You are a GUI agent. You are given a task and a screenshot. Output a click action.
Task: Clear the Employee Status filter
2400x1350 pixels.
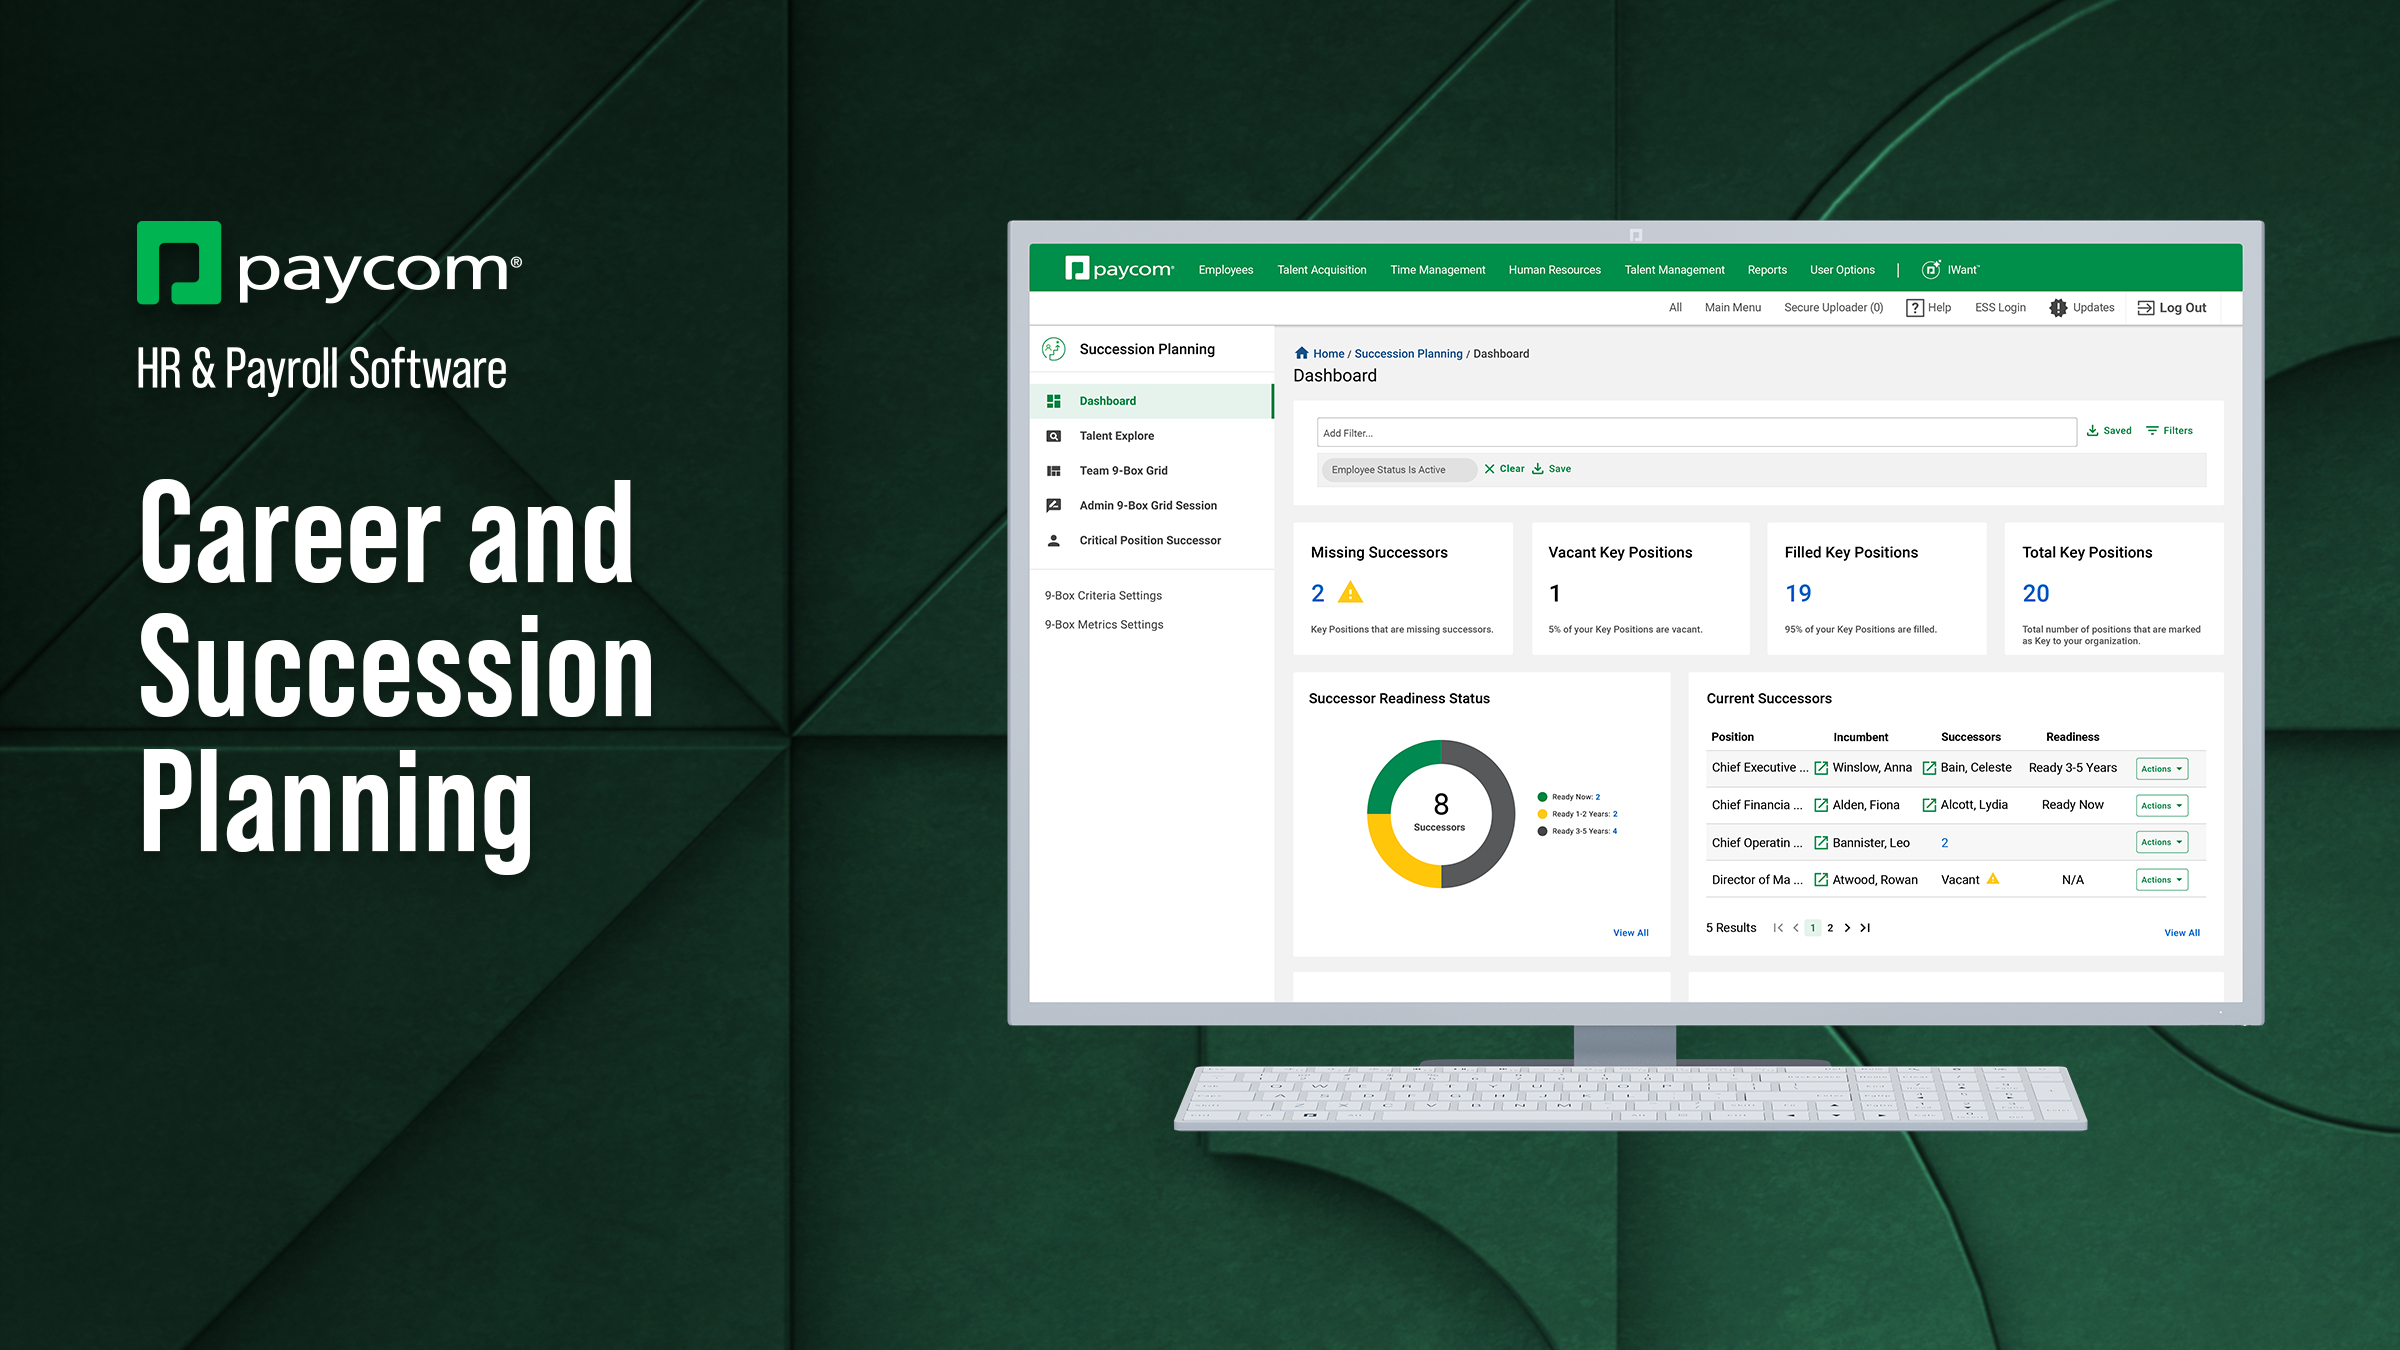(1504, 469)
